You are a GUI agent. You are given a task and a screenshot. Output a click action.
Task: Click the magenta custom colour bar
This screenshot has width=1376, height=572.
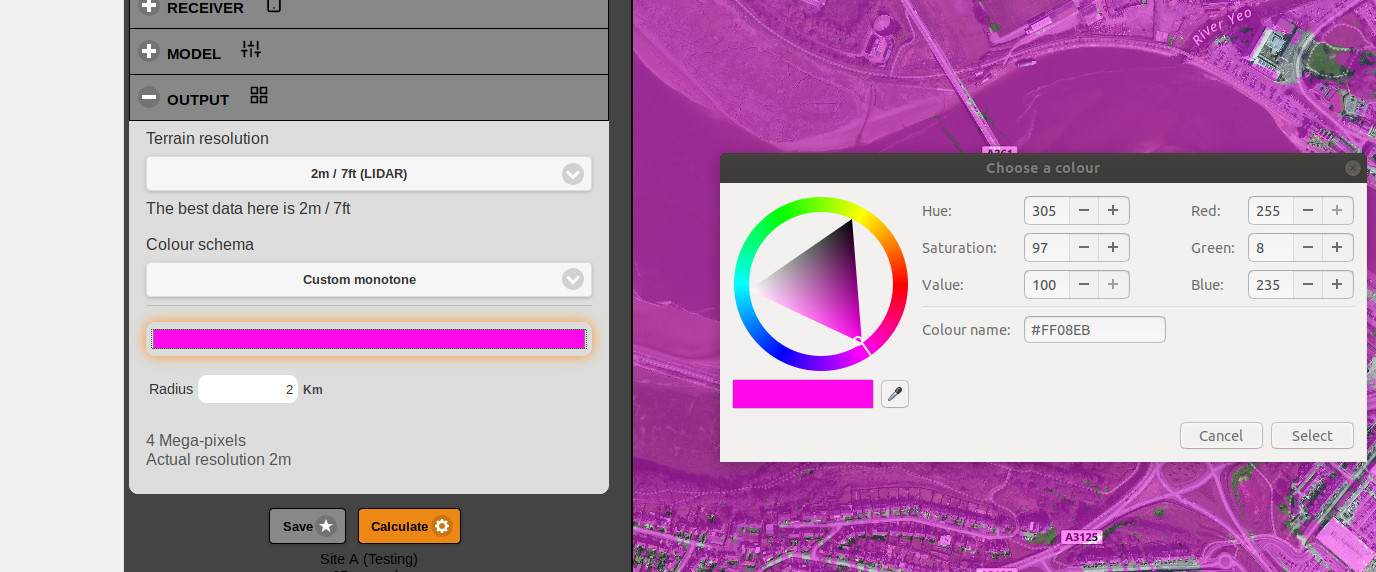pyautogui.click(x=368, y=339)
